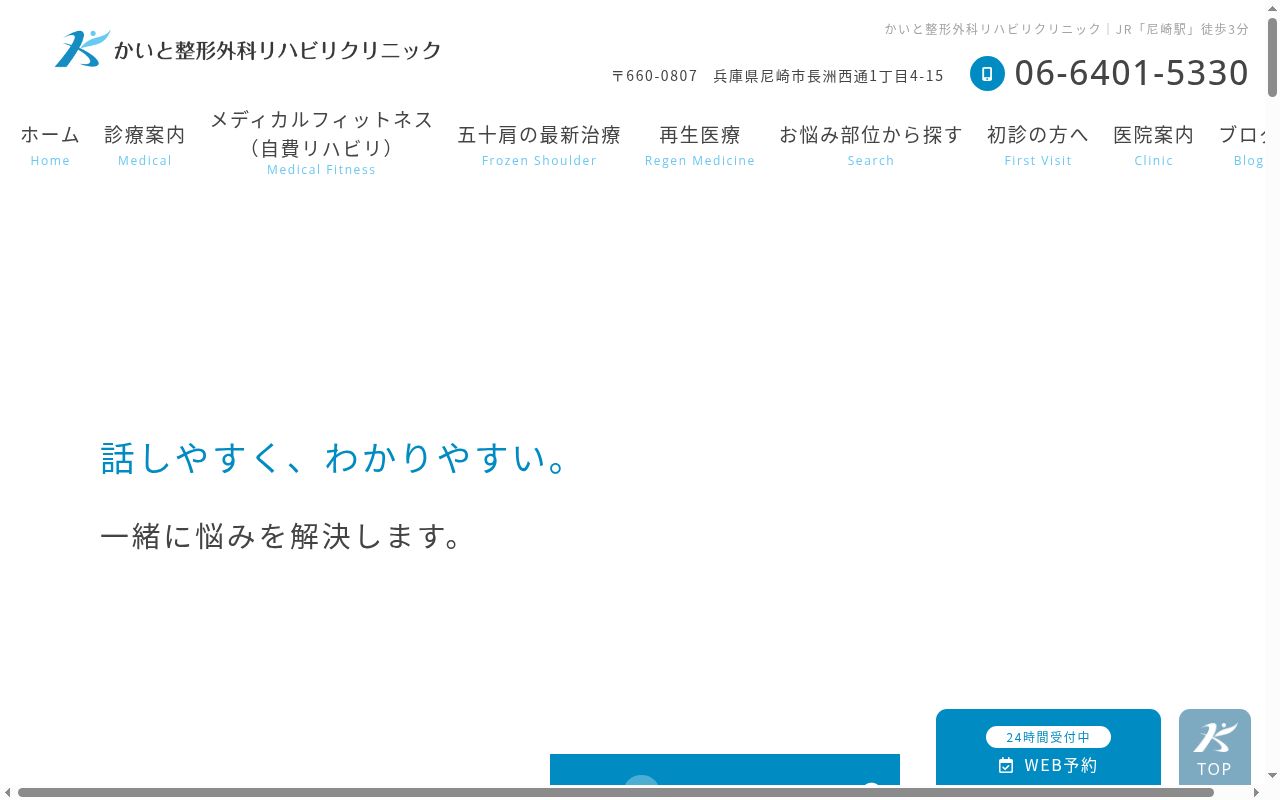Open 五十肩の最新治療 Frozen Shoulder page
This screenshot has width=1280, height=800.
539,145
